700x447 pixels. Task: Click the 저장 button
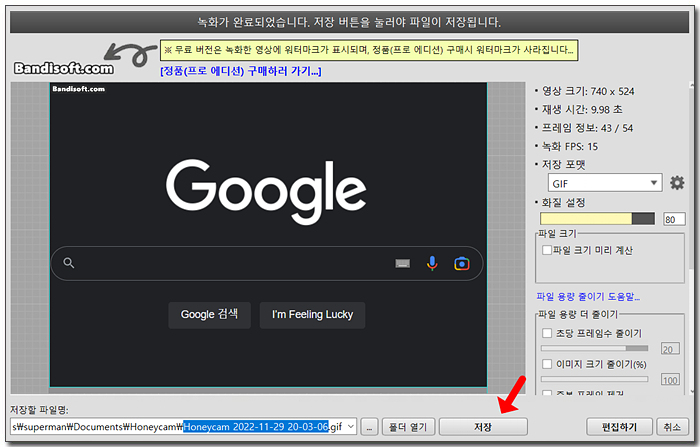click(483, 427)
